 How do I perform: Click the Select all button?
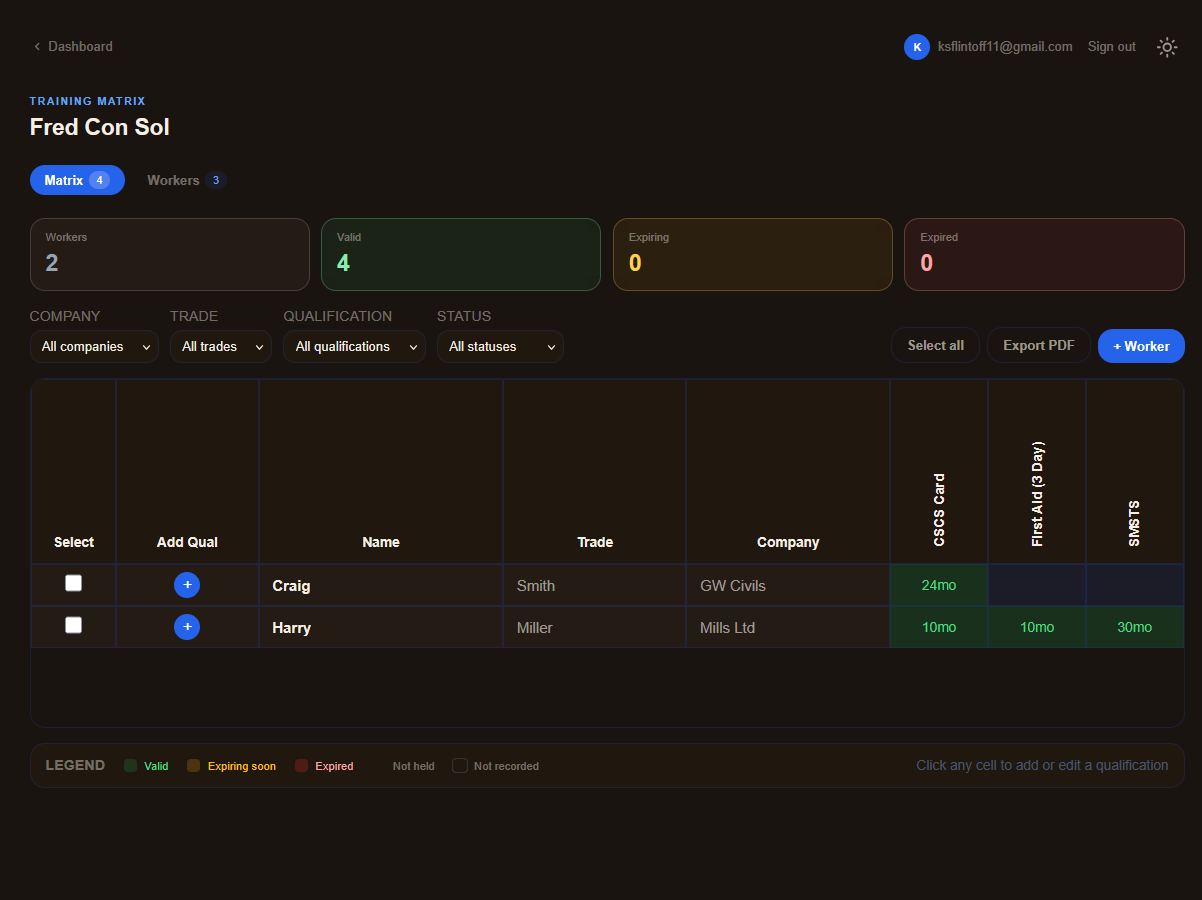(935, 345)
